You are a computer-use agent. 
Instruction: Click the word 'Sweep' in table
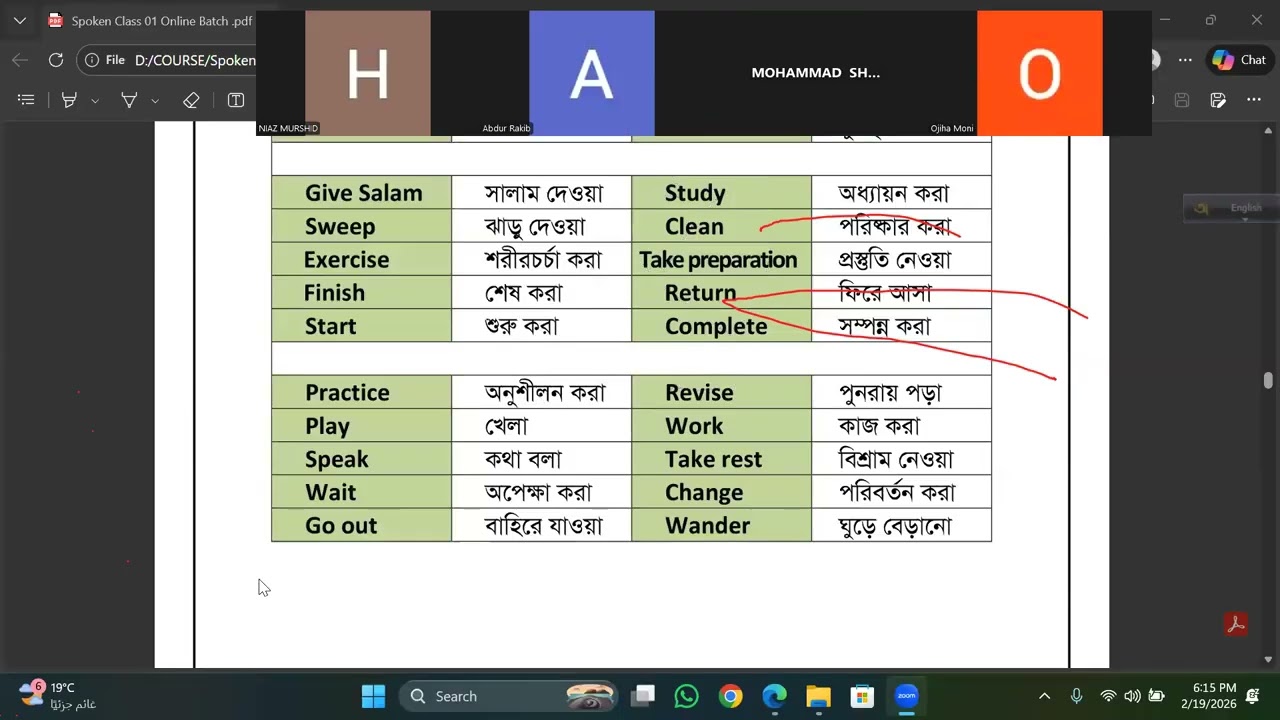pos(340,226)
